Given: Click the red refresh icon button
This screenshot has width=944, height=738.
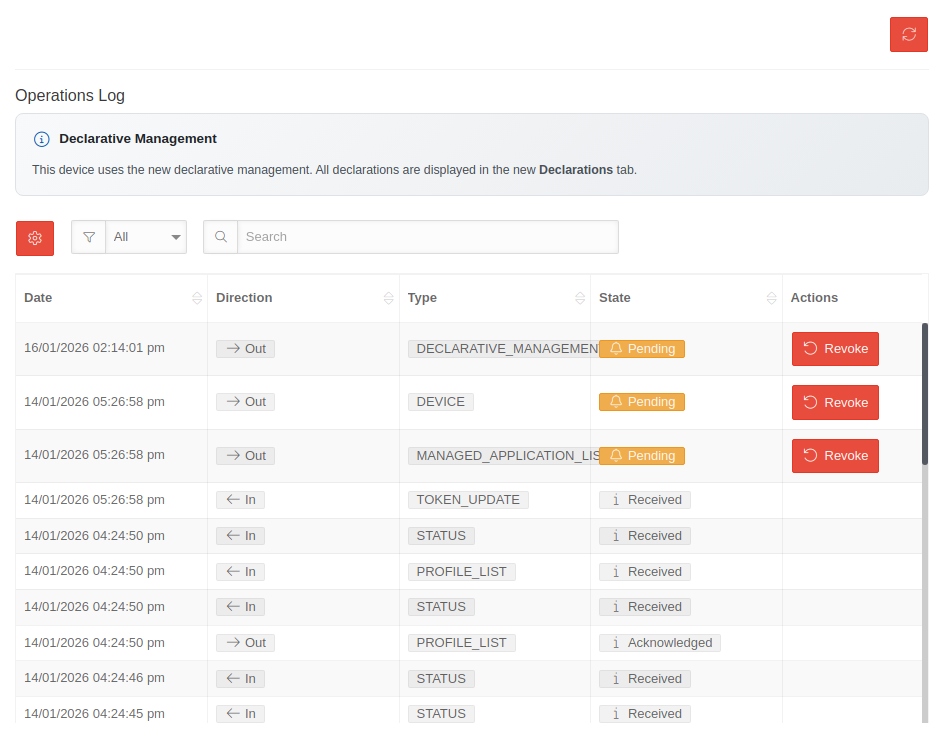Looking at the screenshot, I should click(908, 34).
